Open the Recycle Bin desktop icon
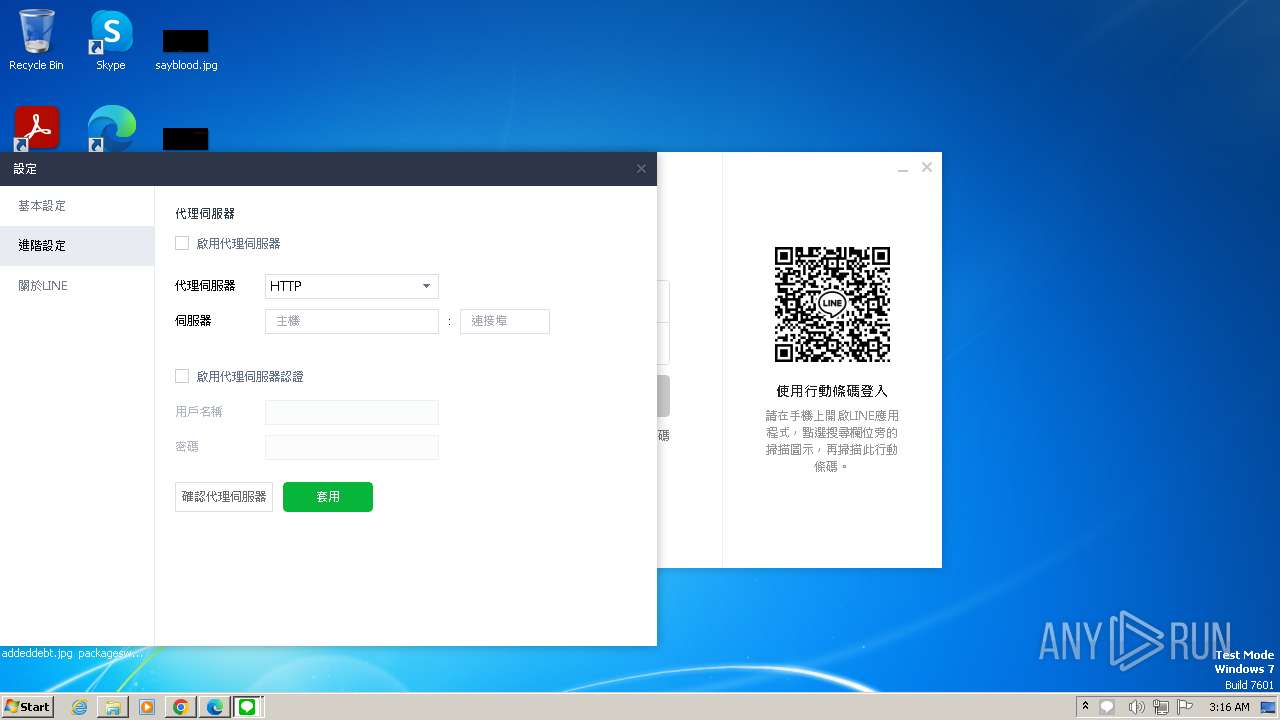Viewport: 1280px width, 720px height. click(x=36, y=40)
